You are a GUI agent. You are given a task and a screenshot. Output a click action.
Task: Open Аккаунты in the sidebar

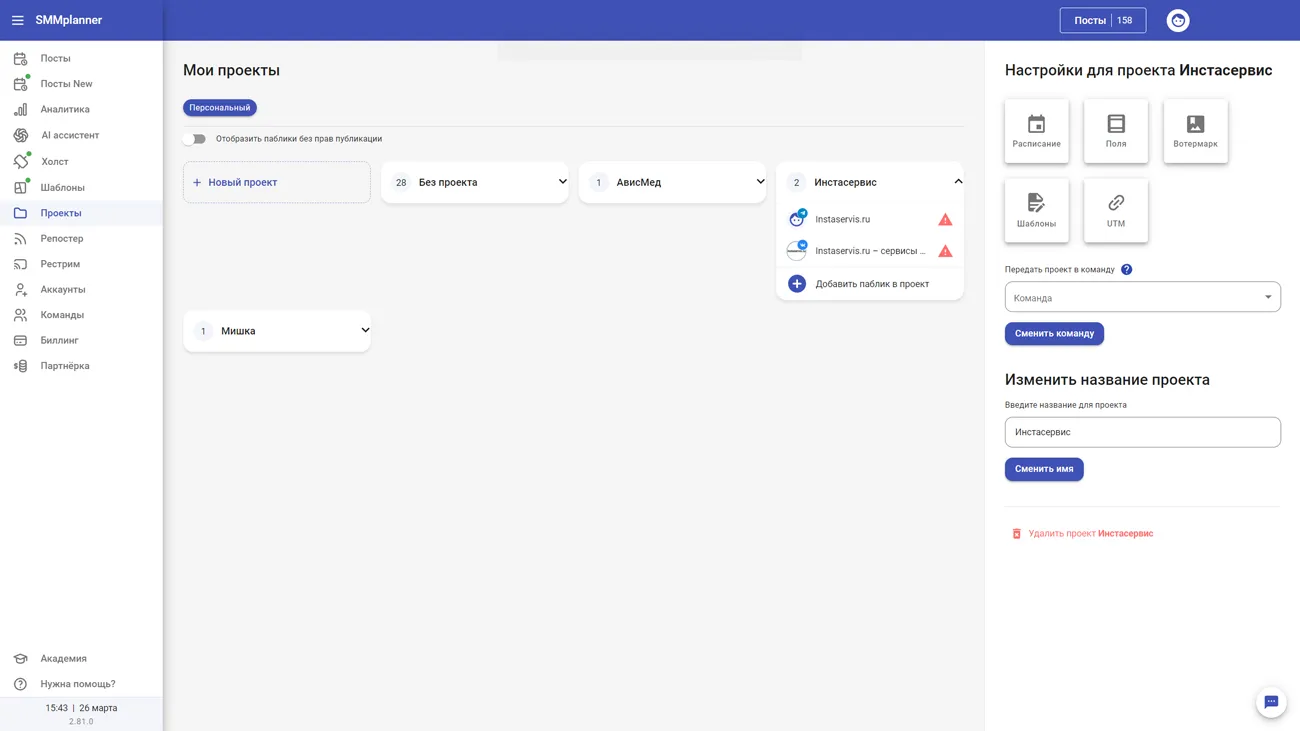click(x=62, y=290)
